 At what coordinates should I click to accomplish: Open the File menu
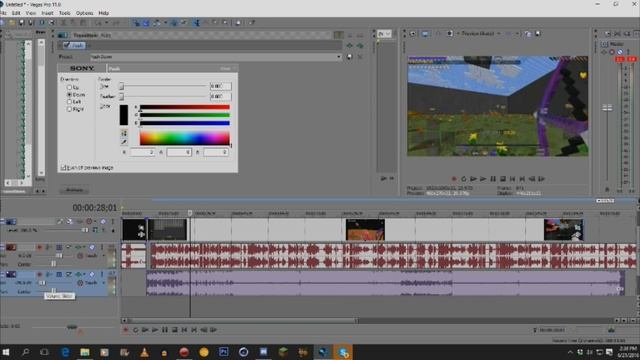2,13
